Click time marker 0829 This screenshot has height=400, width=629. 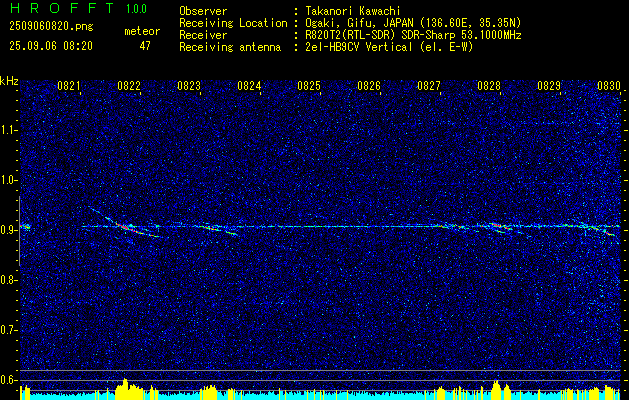tap(549, 85)
